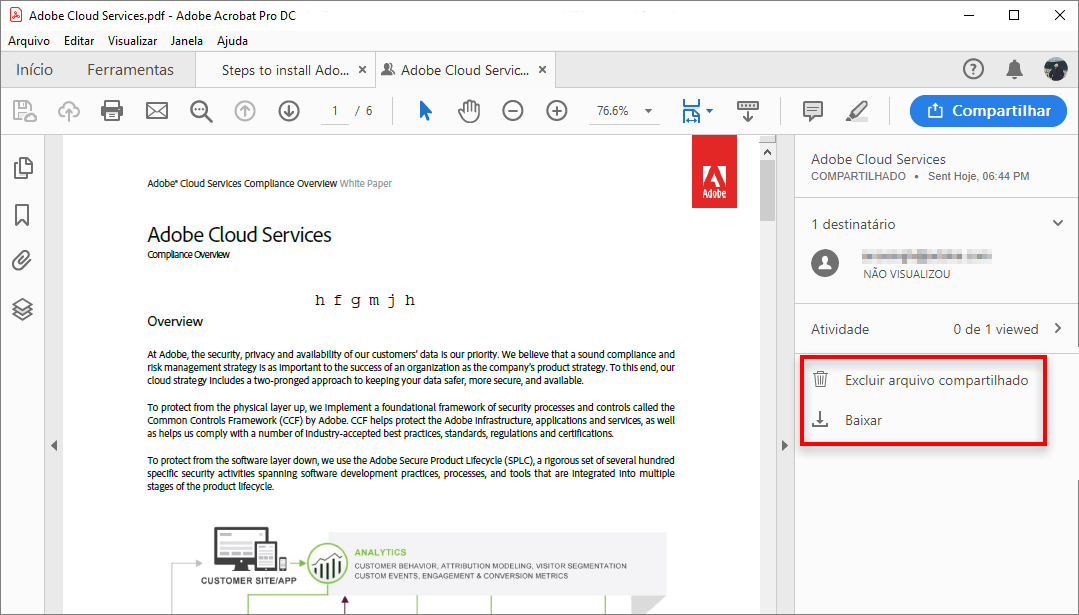Image resolution: width=1079 pixels, height=615 pixels.
Task: Click the NÃO VISUALIZOU status text
Action: coord(906,274)
